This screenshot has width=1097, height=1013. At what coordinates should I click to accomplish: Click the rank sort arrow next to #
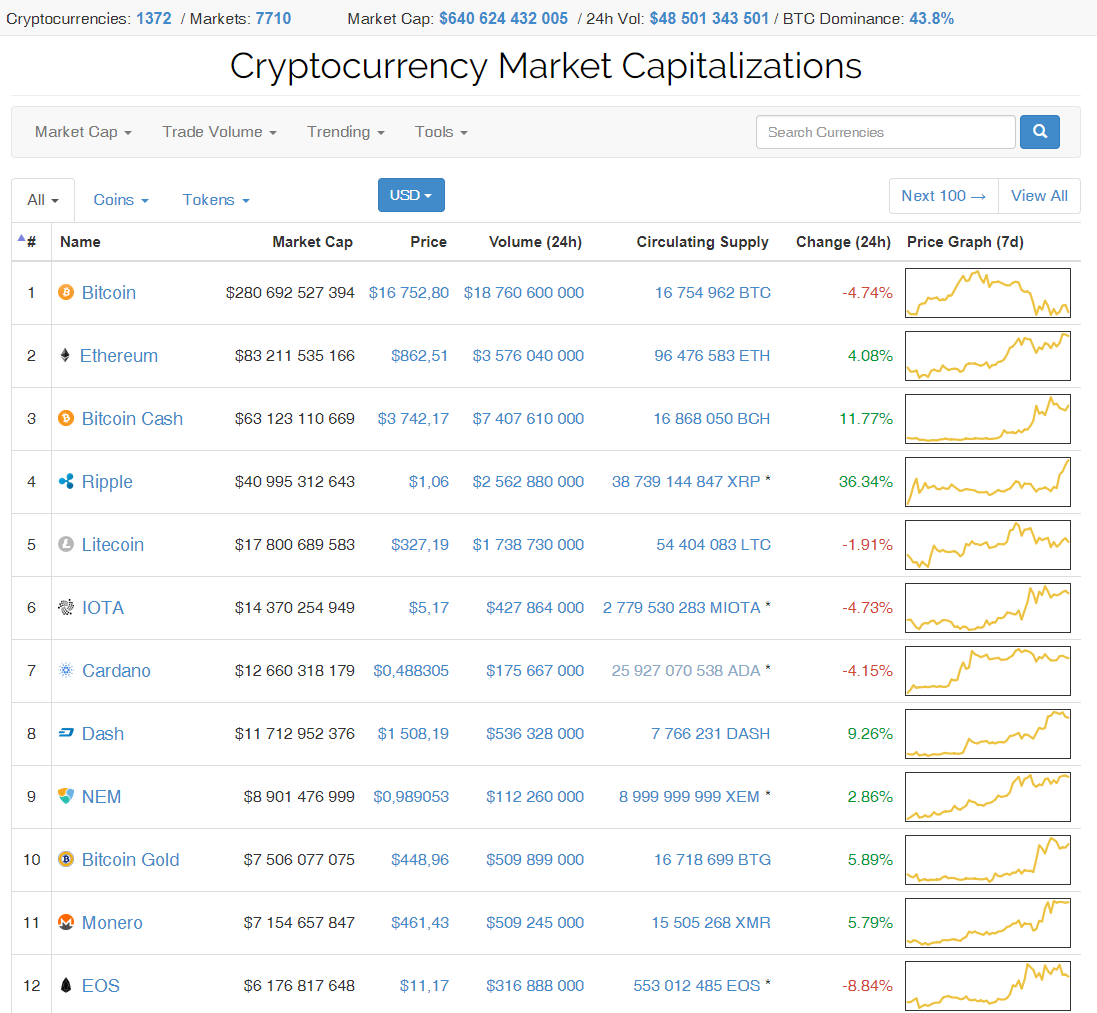pos(21,238)
